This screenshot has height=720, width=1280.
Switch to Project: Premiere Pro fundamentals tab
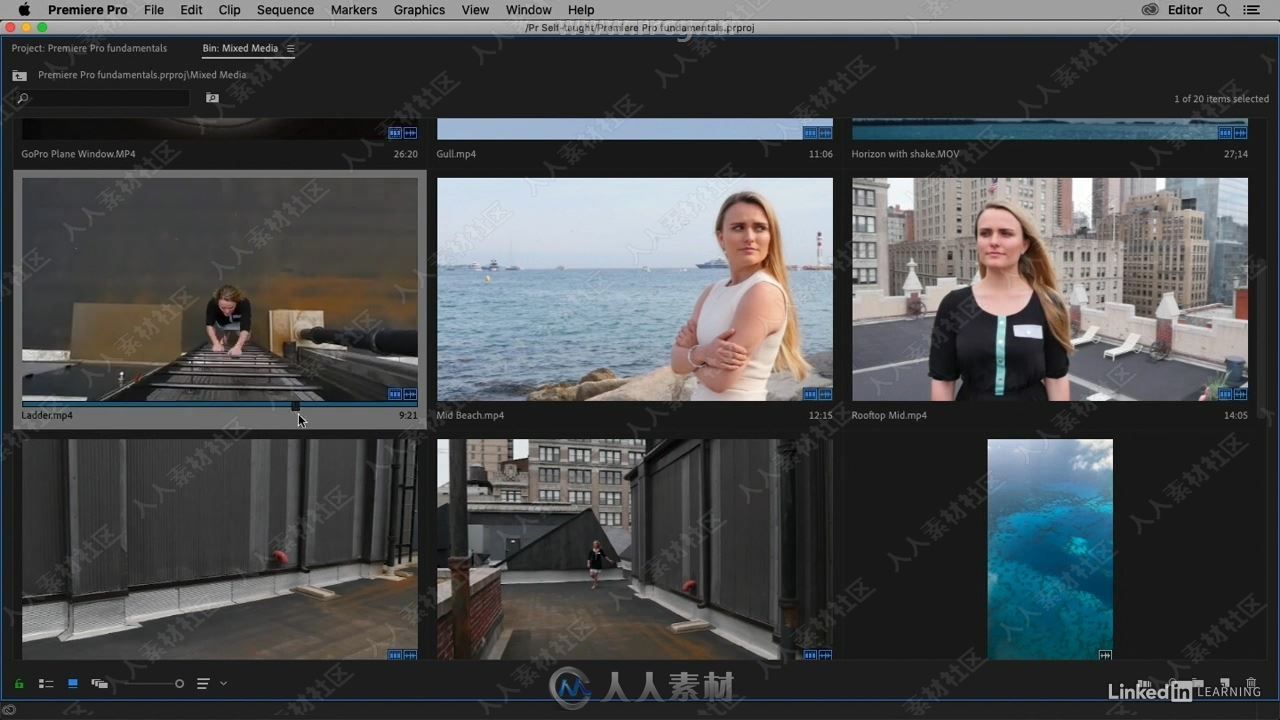[89, 48]
